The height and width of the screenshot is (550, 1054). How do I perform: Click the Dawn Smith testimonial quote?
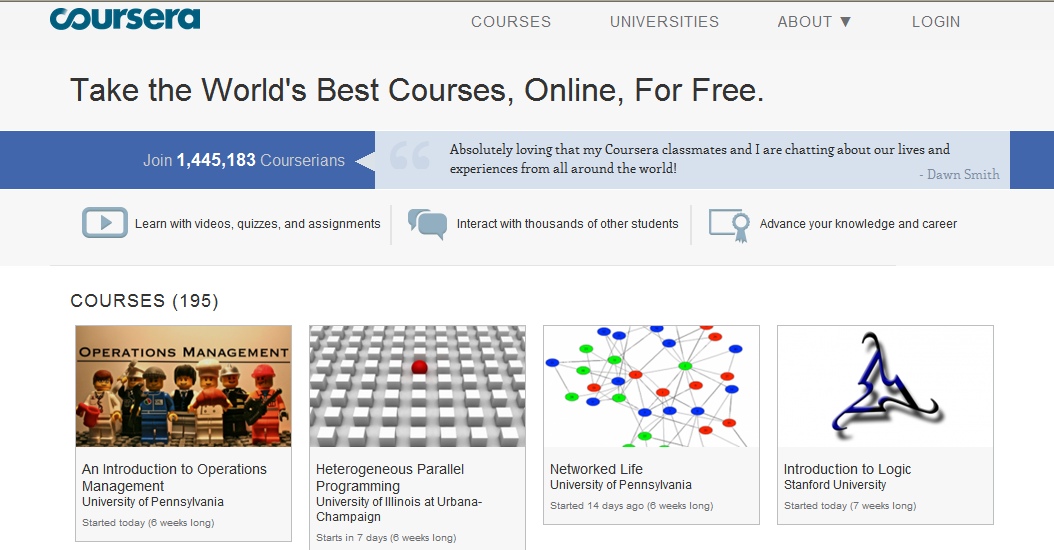[699, 159]
